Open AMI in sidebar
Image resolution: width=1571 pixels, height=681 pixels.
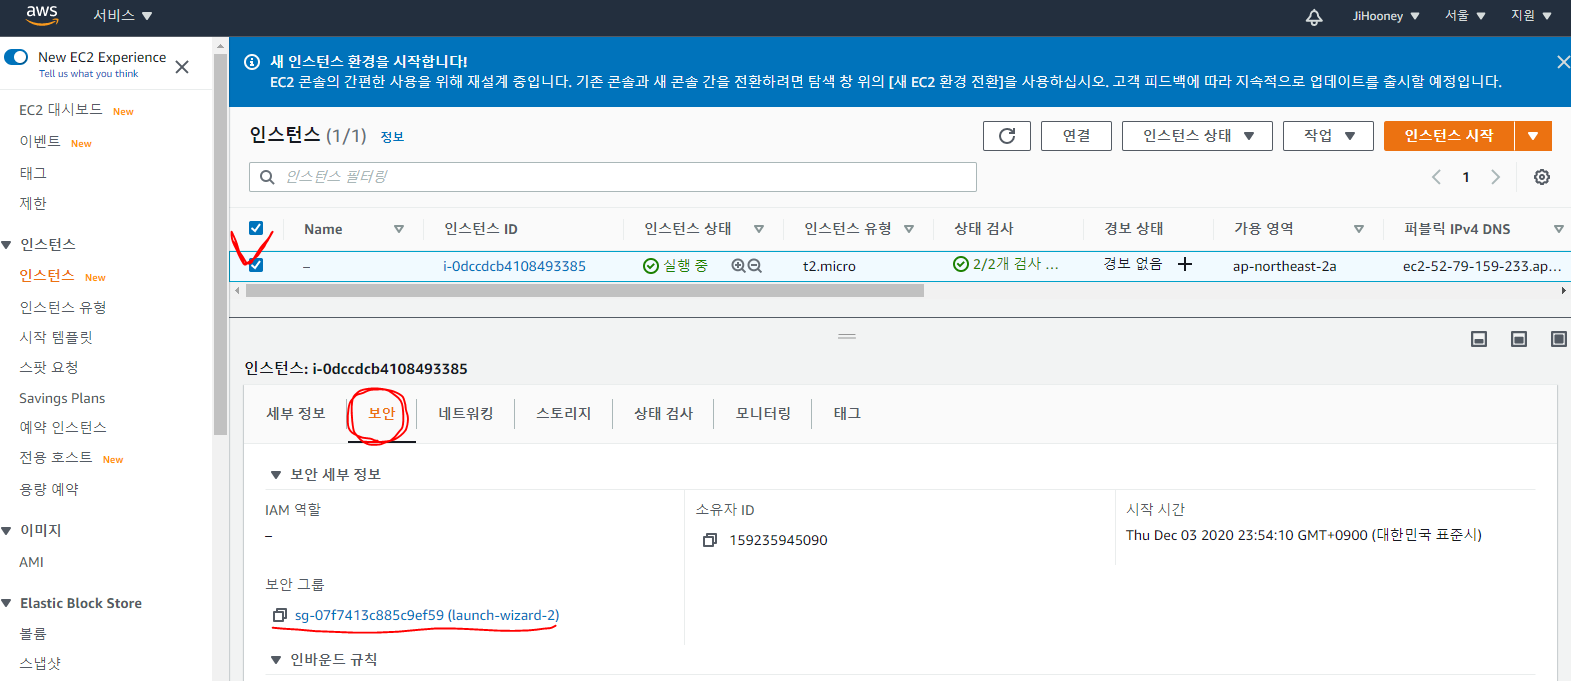pos(32,562)
